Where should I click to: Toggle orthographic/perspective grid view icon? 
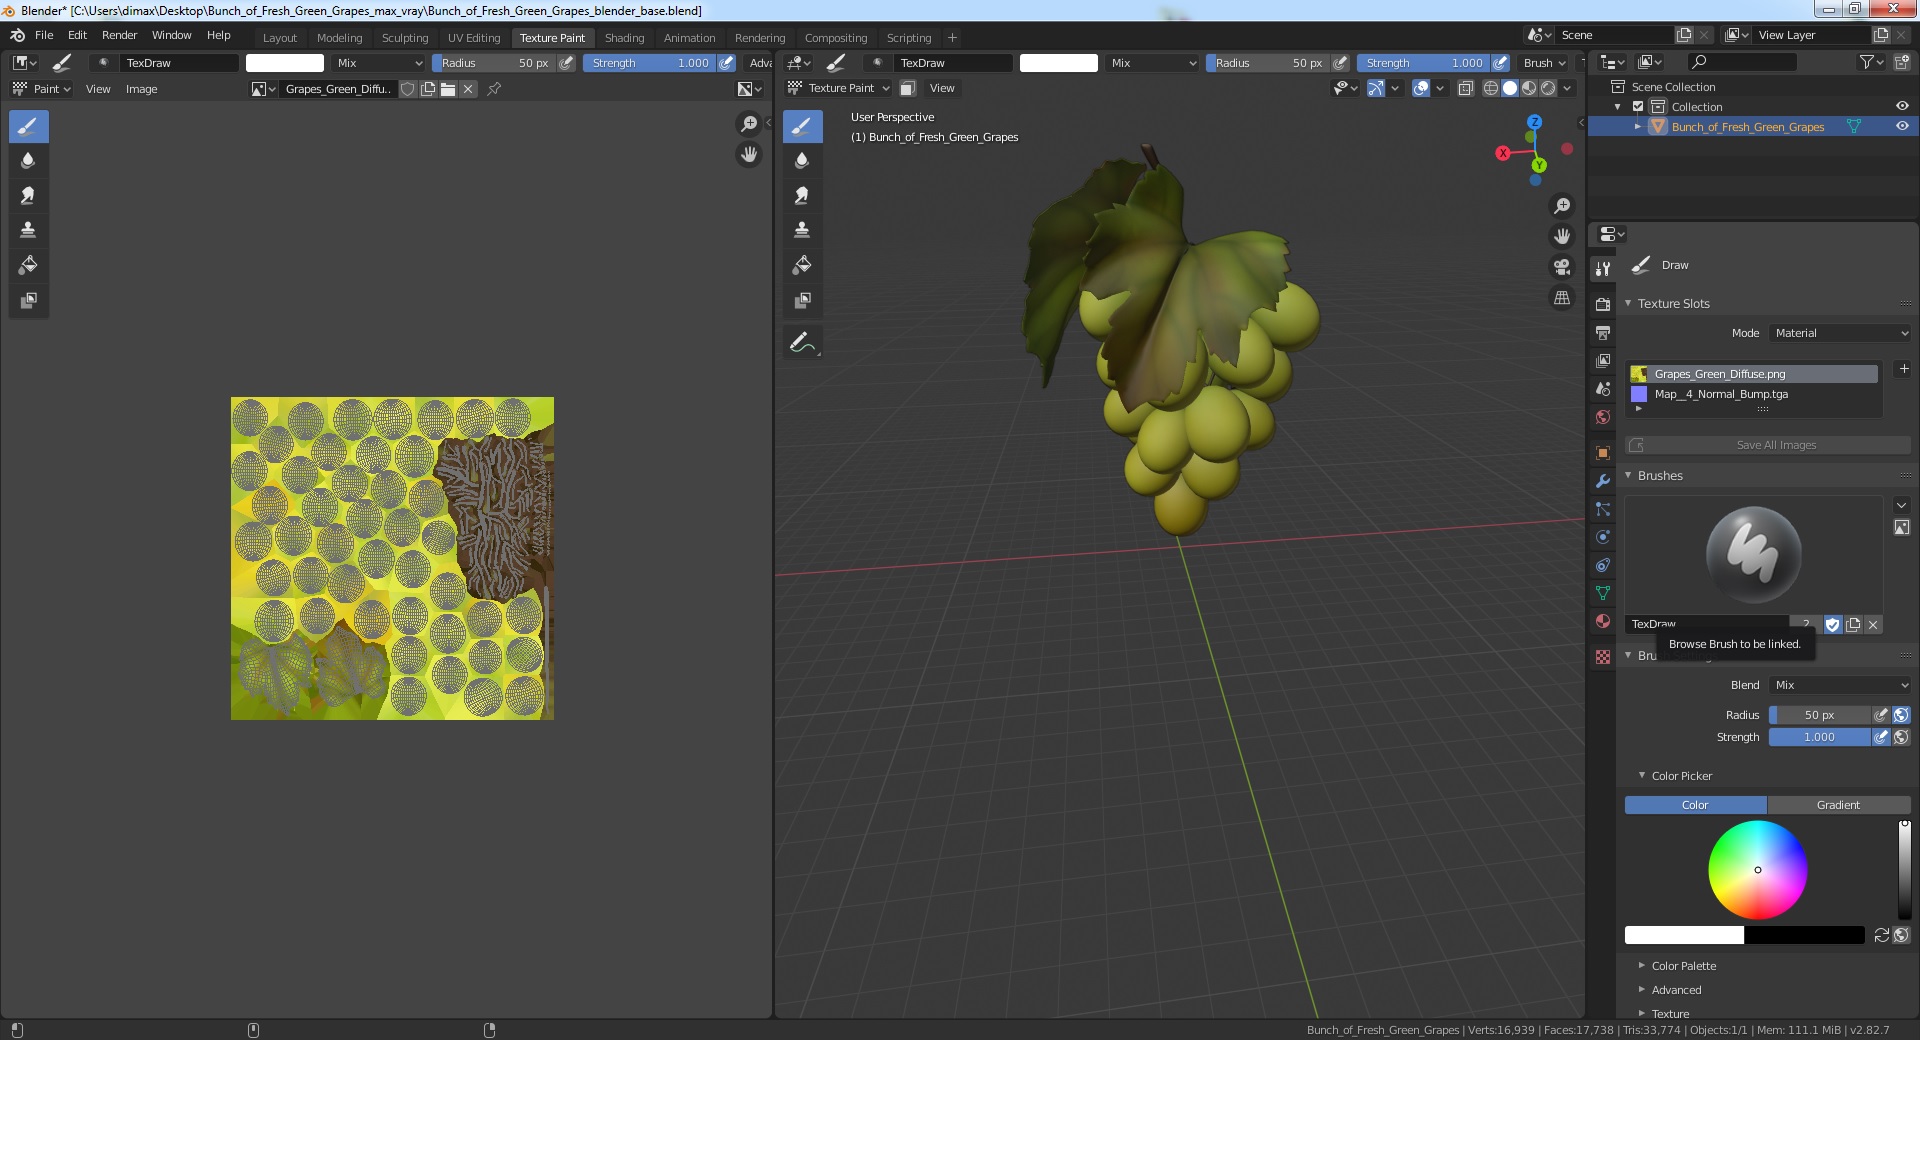pos(1561,298)
